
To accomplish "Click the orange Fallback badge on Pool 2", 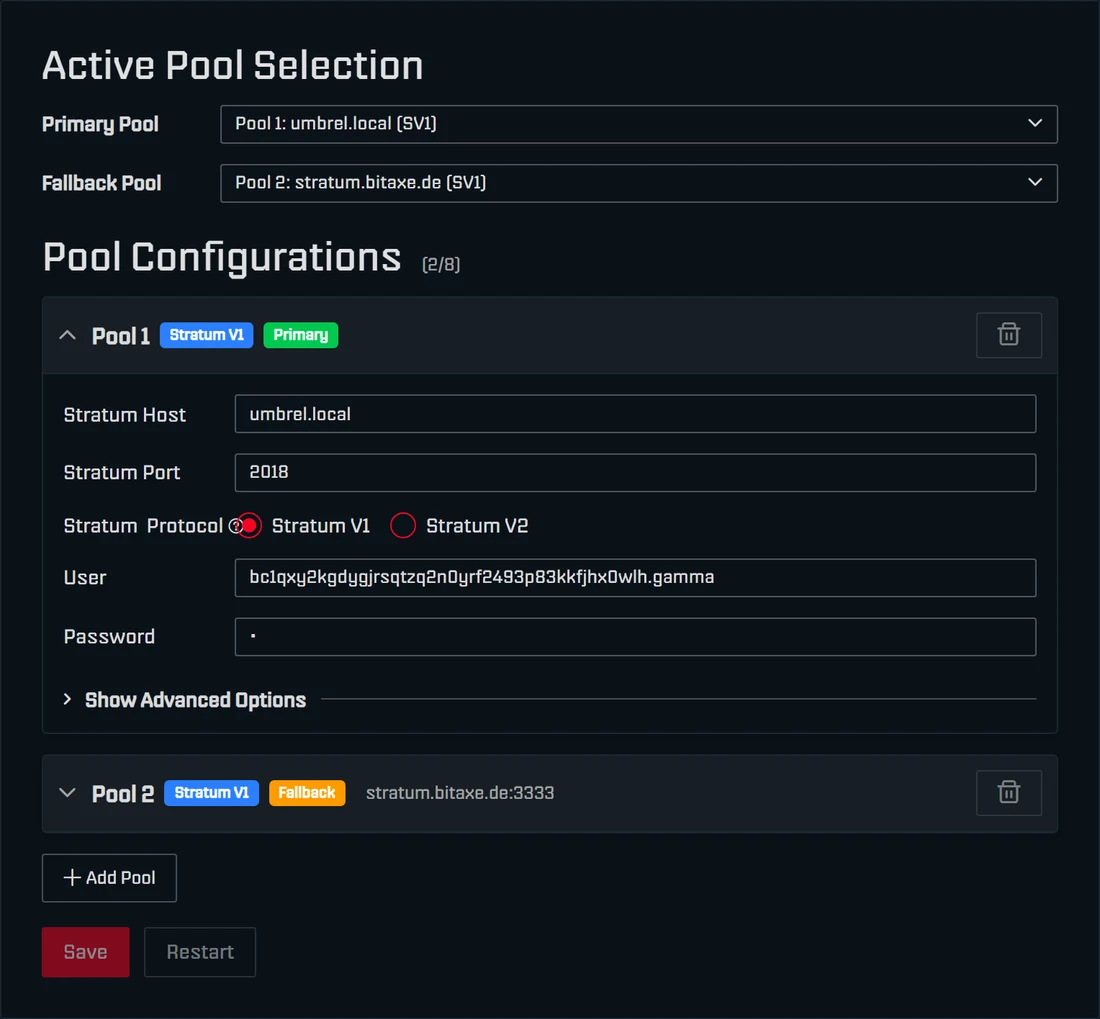I will pyautogui.click(x=307, y=793).
